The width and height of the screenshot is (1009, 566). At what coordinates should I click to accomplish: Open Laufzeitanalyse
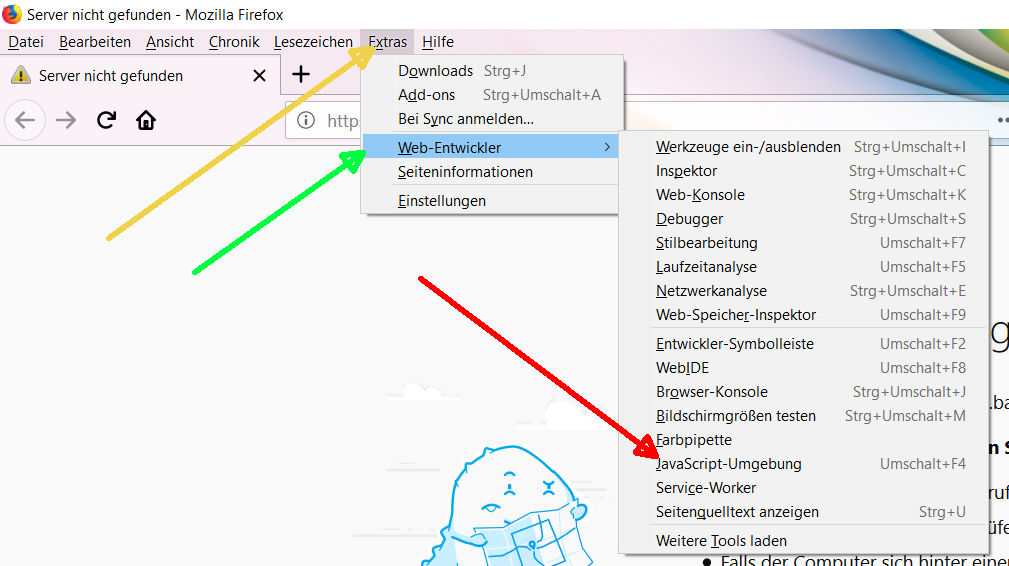tap(804, 267)
